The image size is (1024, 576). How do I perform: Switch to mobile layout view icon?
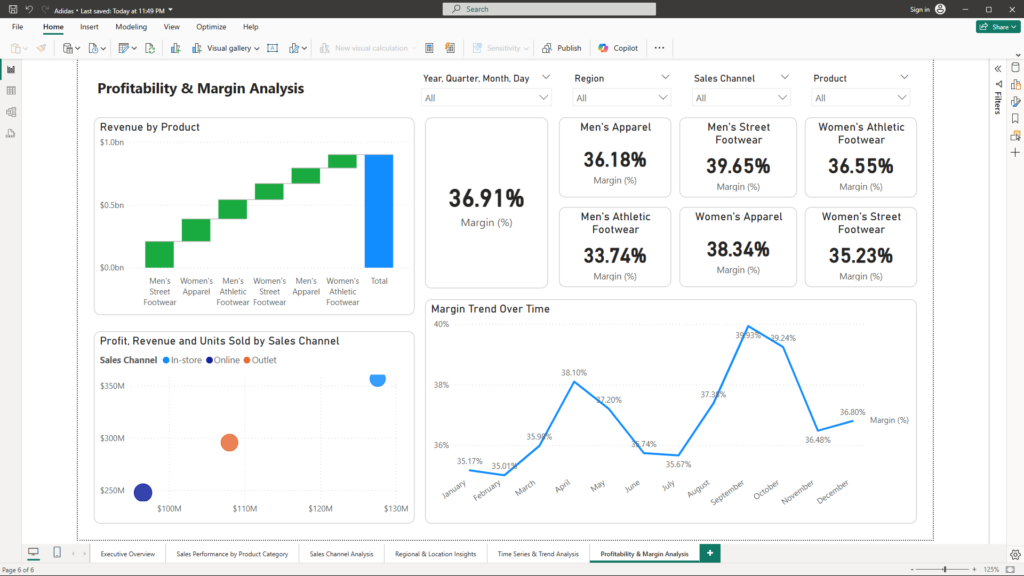(x=57, y=553)
